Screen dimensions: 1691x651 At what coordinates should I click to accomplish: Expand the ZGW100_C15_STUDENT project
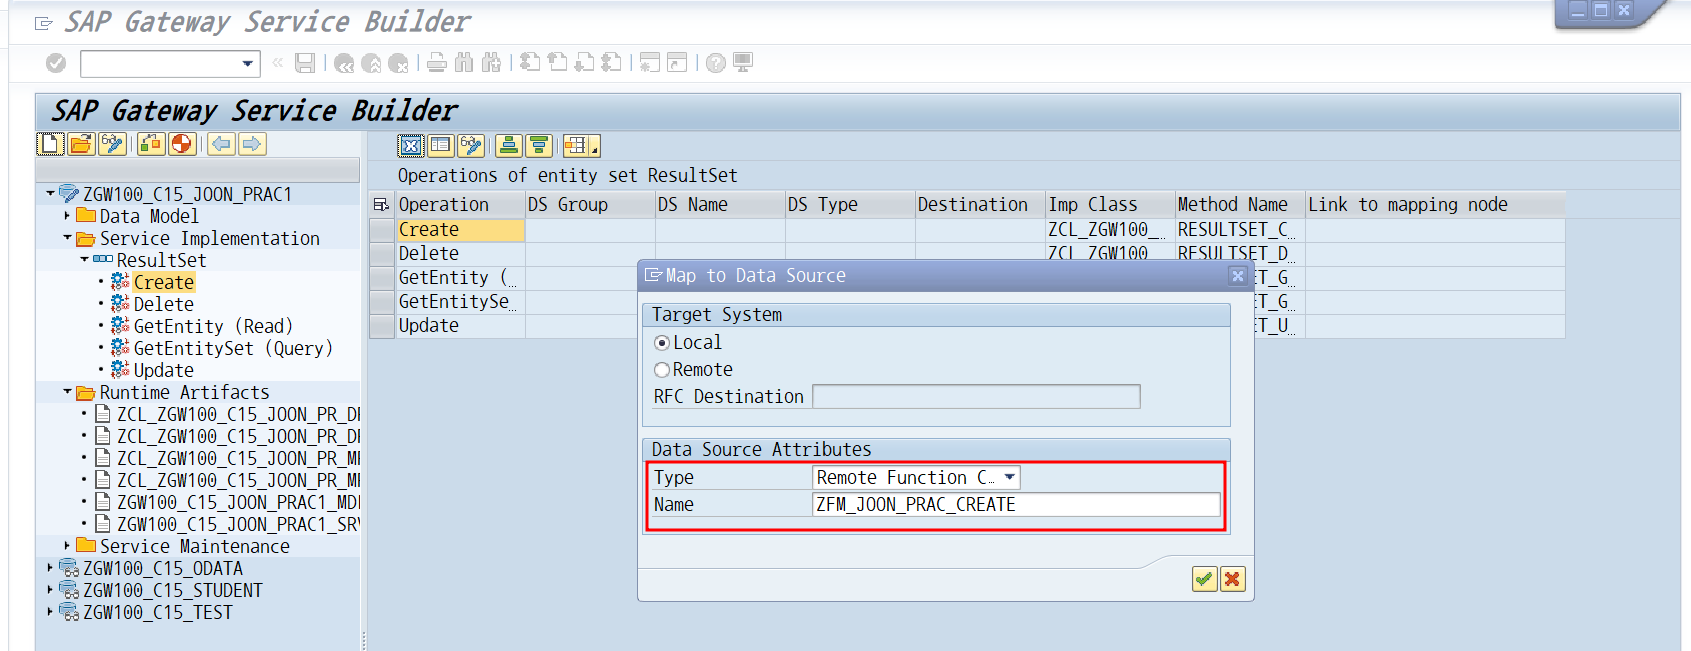(50, 589)
